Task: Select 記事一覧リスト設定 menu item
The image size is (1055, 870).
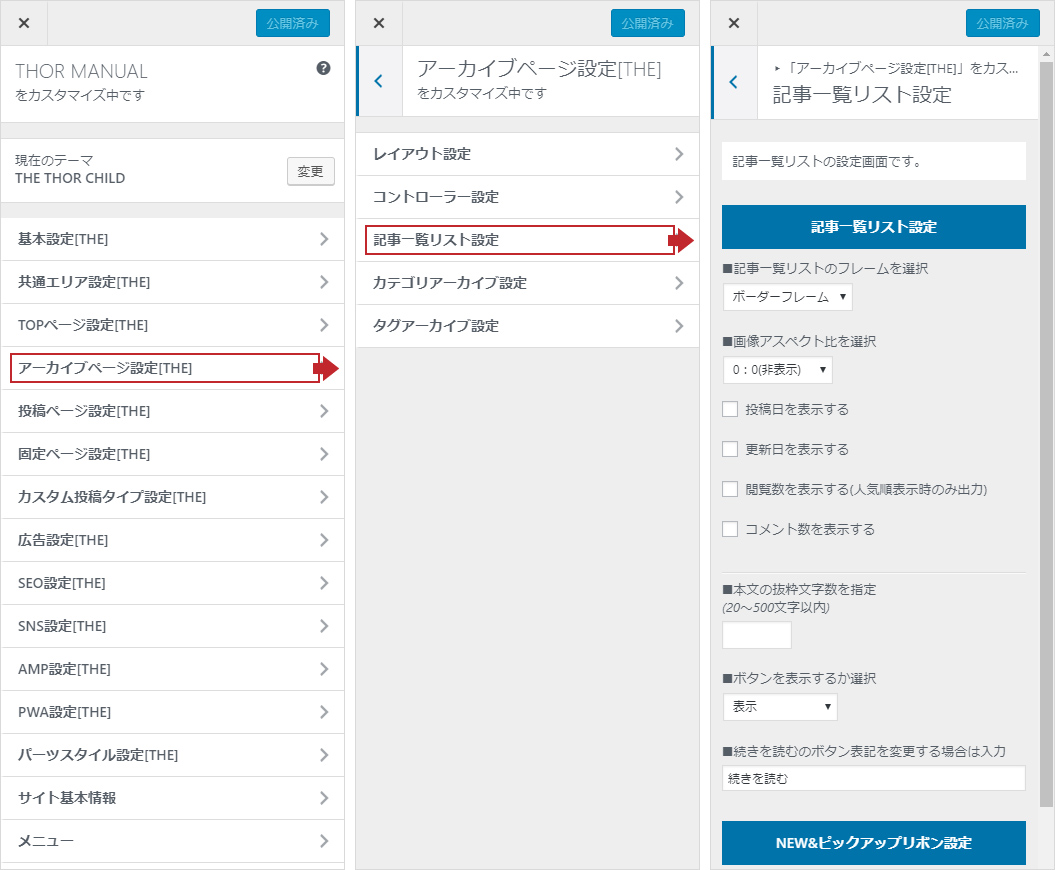Action: (x=518, y=240)
